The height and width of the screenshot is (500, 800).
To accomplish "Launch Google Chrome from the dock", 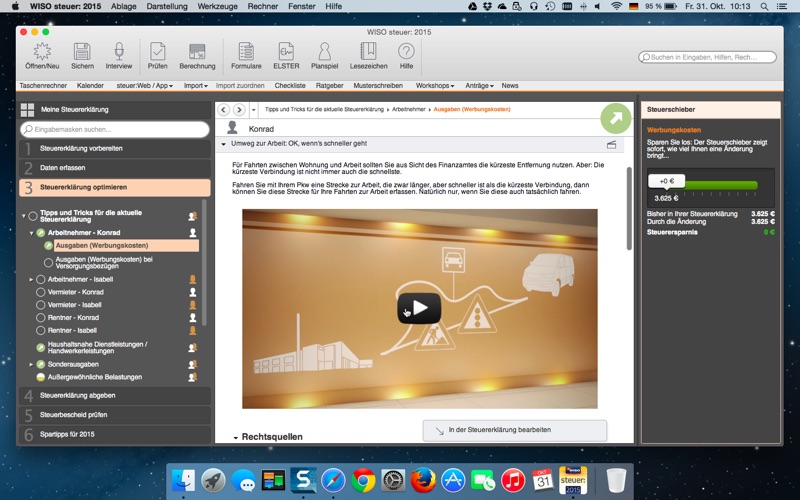I will pos(363,480).
